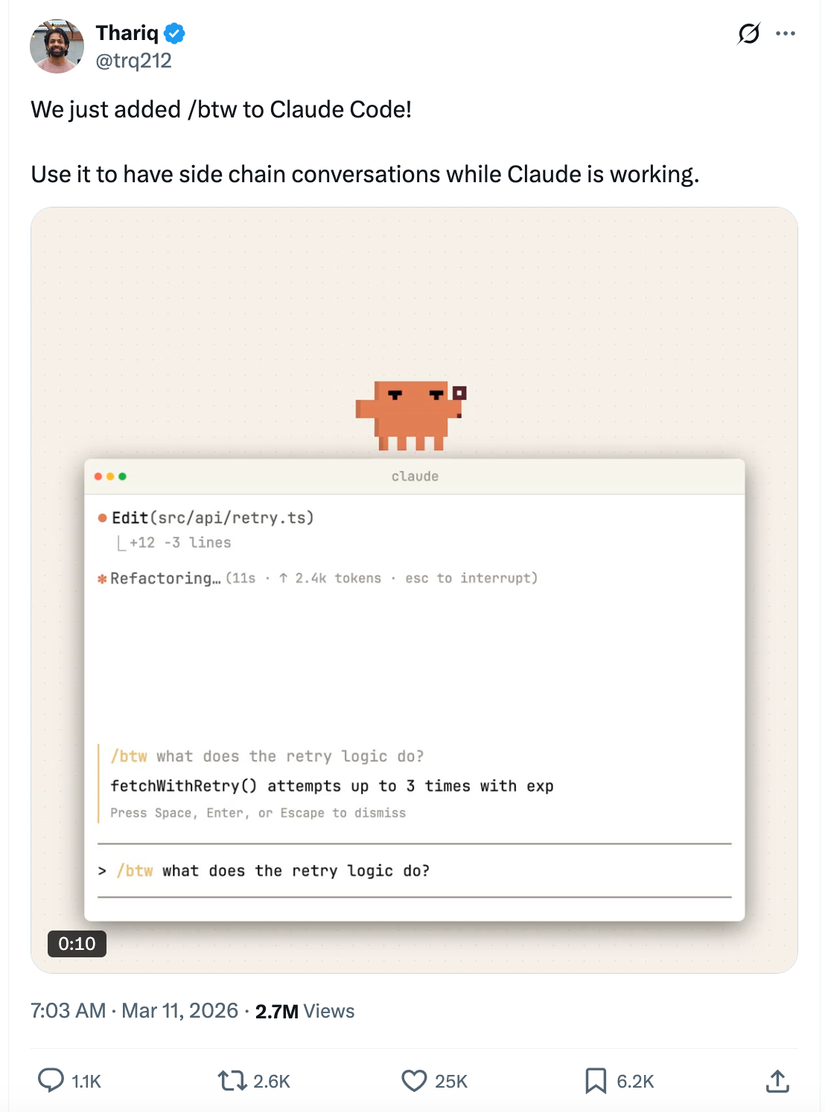The height and width of the screenshot is (1112, 825).
Task: Bookmark the tweet with the bookmark icon
Action: (596, 1080)
